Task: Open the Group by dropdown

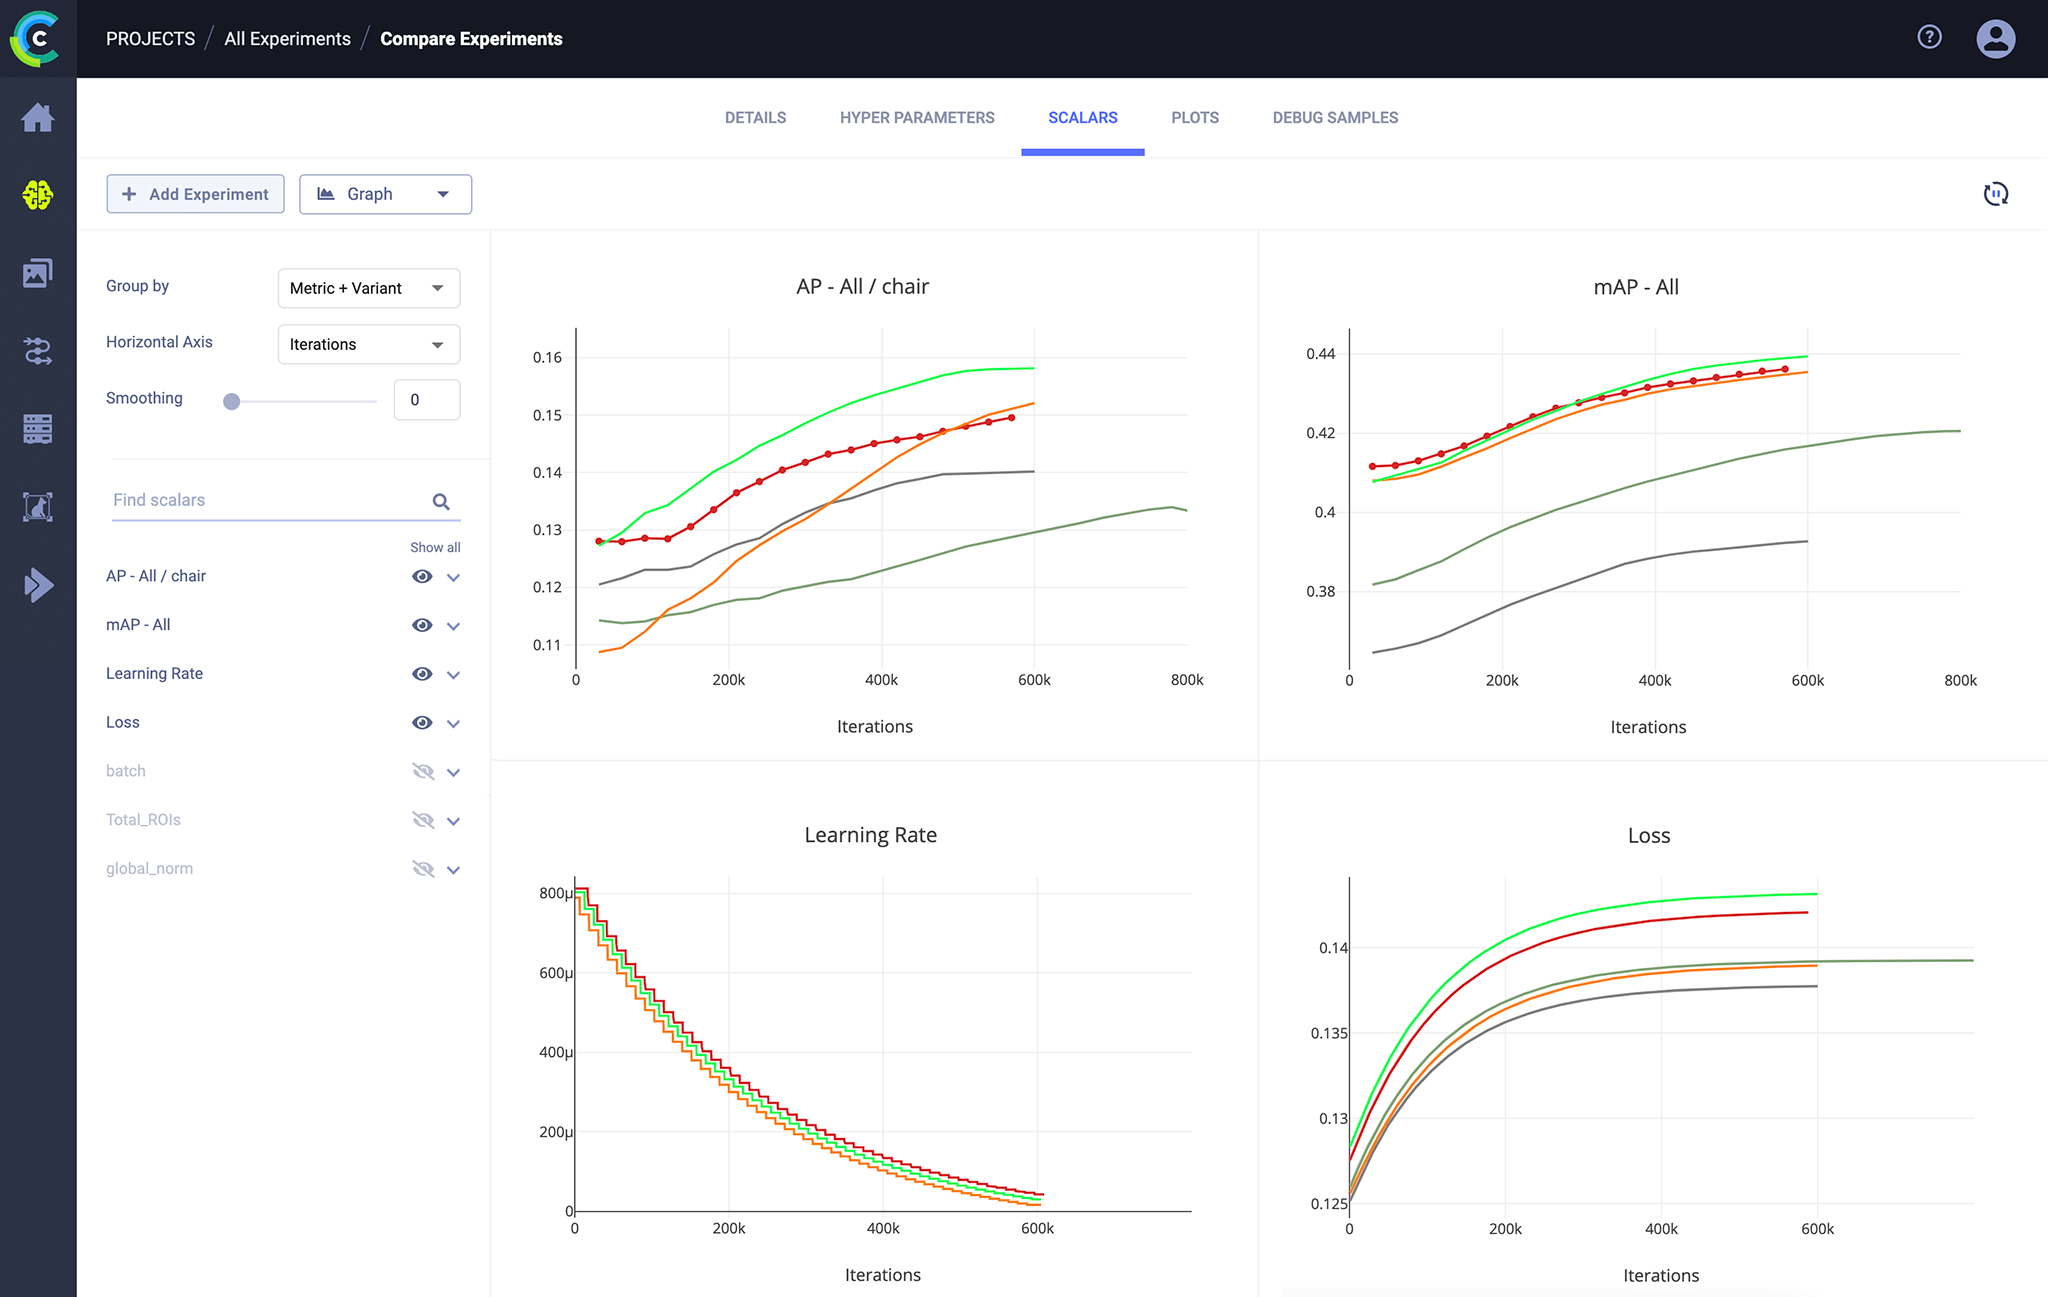Action: [368, 288]
